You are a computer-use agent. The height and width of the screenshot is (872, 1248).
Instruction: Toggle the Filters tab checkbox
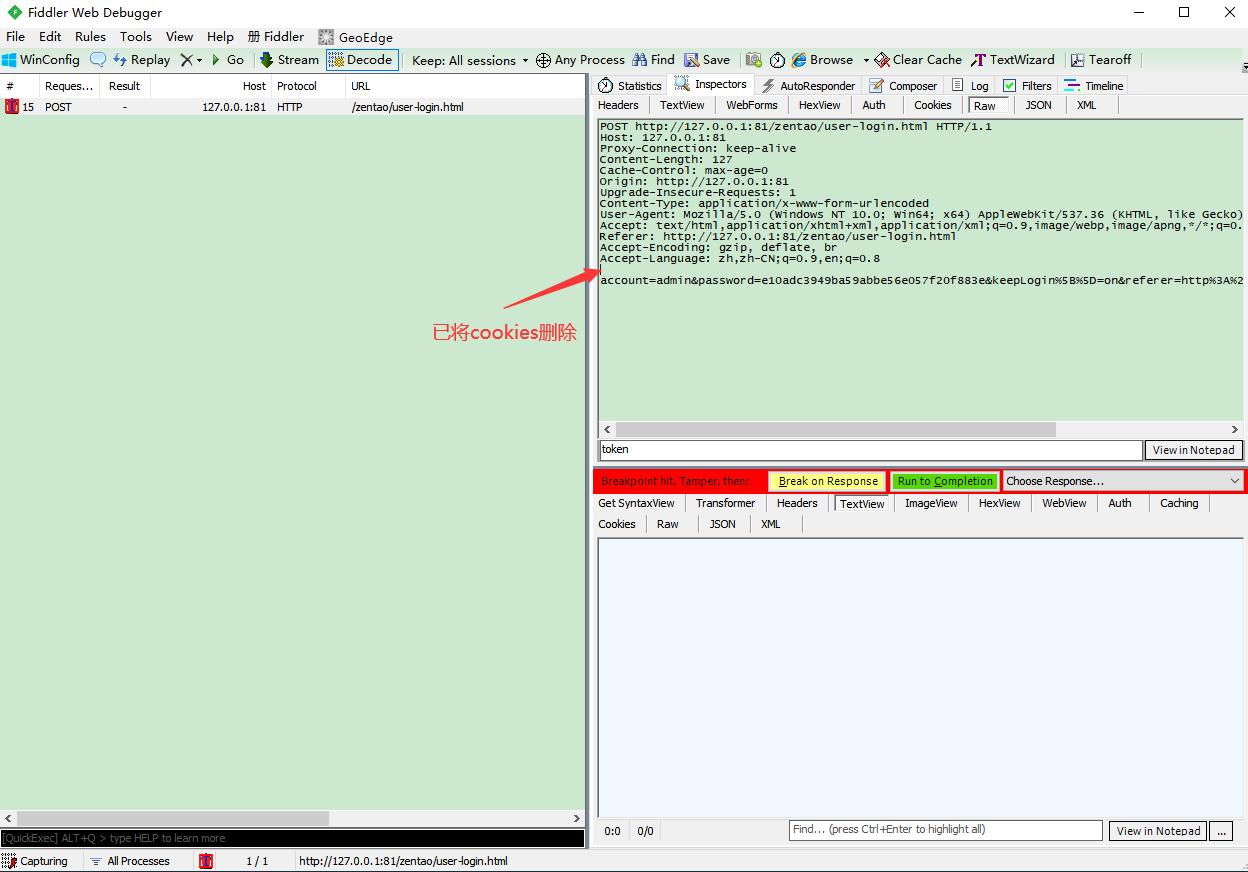(1027, 86)
